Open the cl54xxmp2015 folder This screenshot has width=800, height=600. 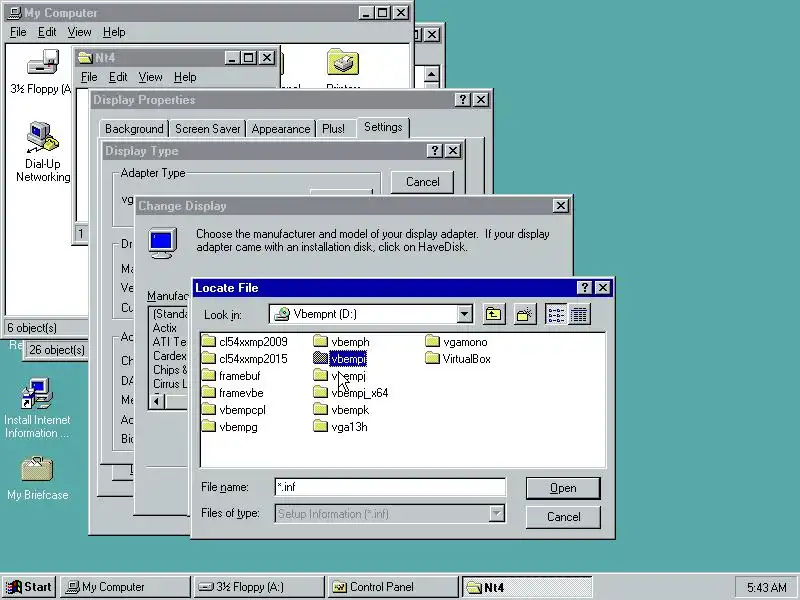pyautogui.click(x=244, y=359)
